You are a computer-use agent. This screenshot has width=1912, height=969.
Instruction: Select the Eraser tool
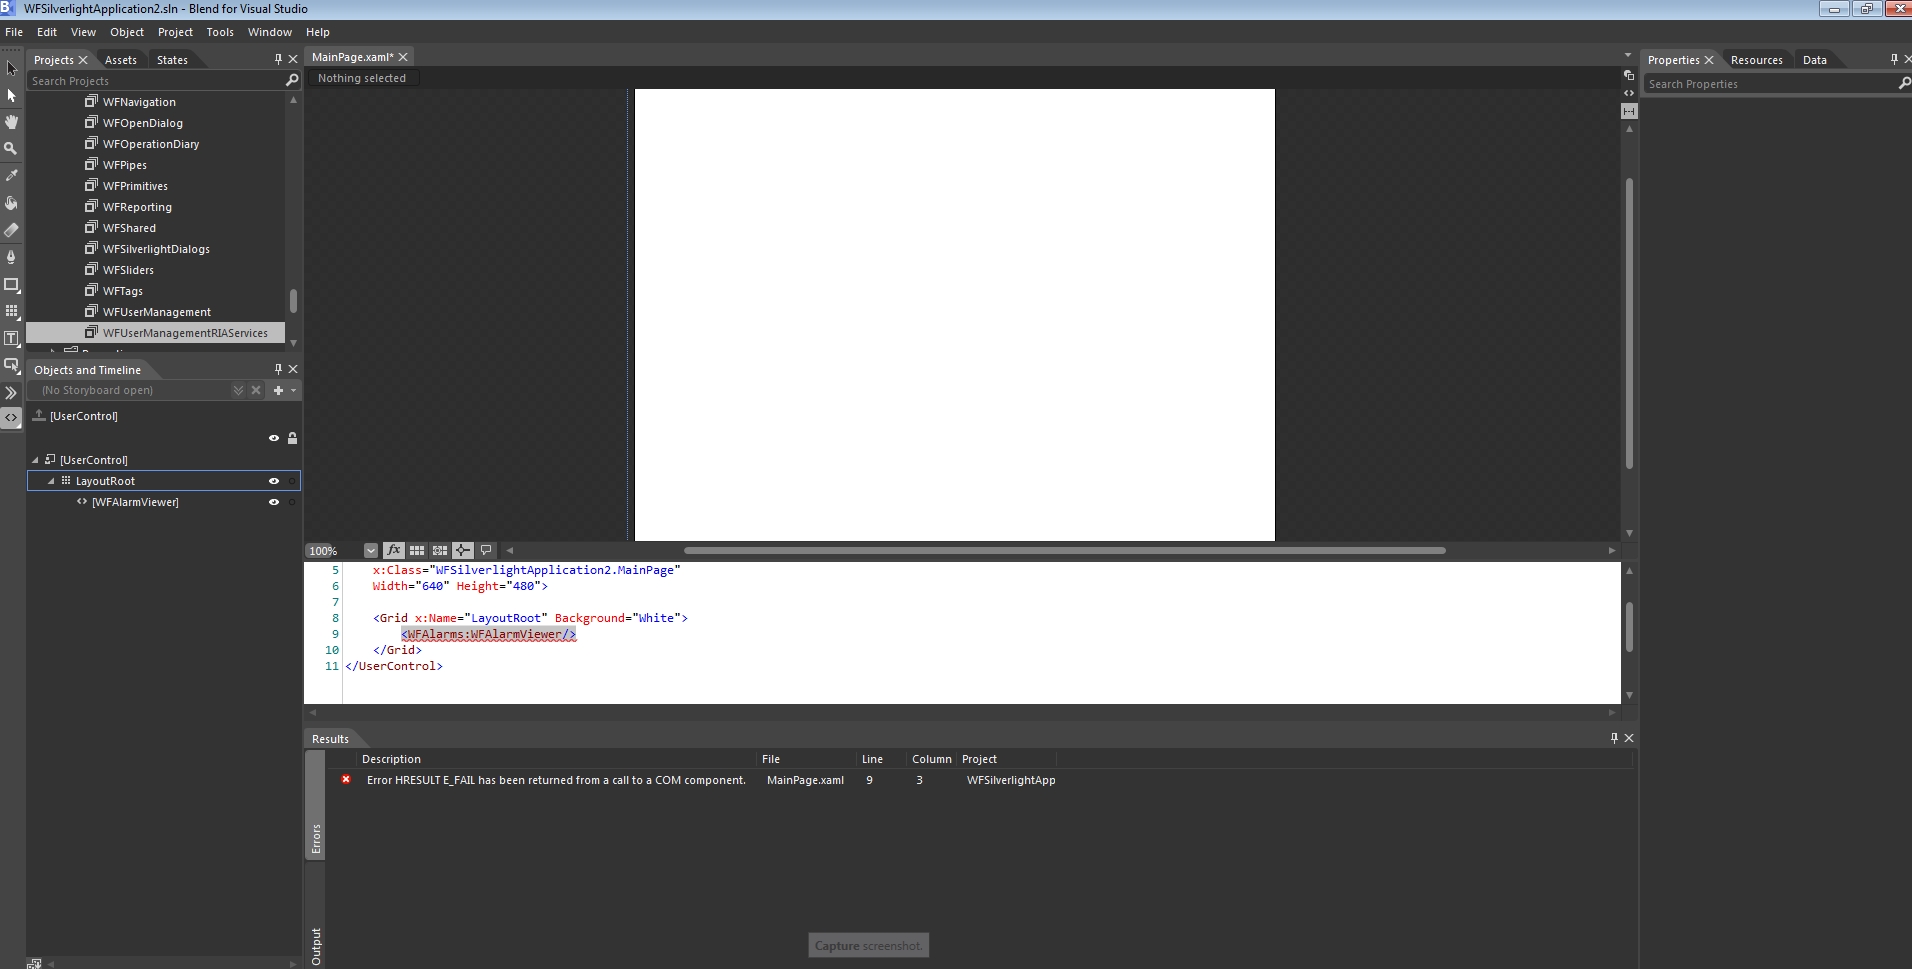[12, 230]
